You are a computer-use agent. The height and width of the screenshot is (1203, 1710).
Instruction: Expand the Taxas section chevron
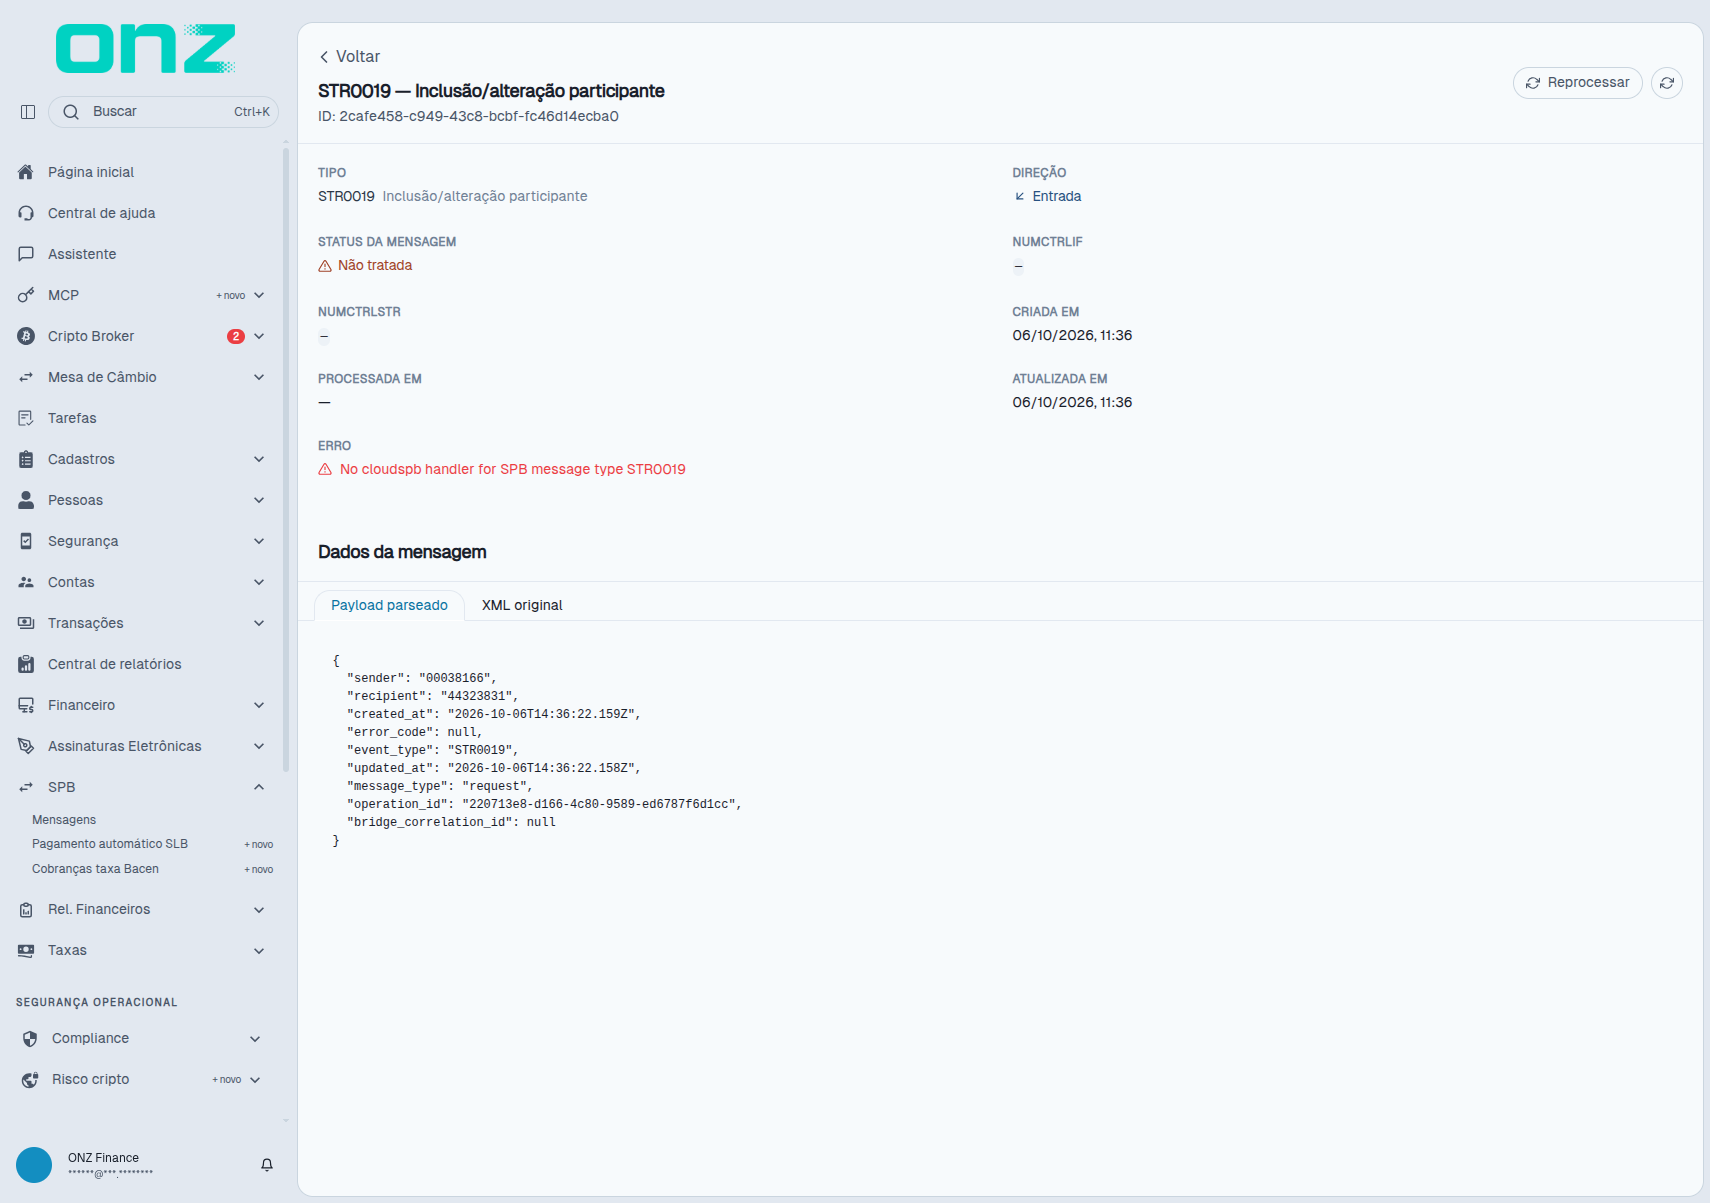point(259,951)
